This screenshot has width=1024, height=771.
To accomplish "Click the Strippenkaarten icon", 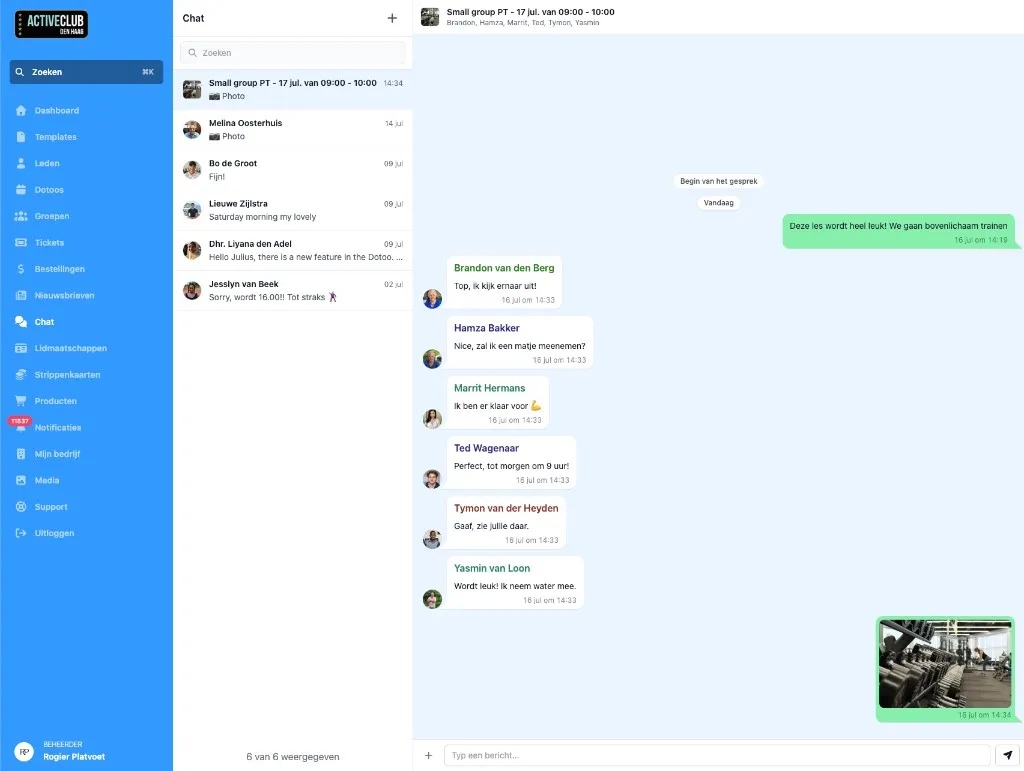I will click(21, 375).
